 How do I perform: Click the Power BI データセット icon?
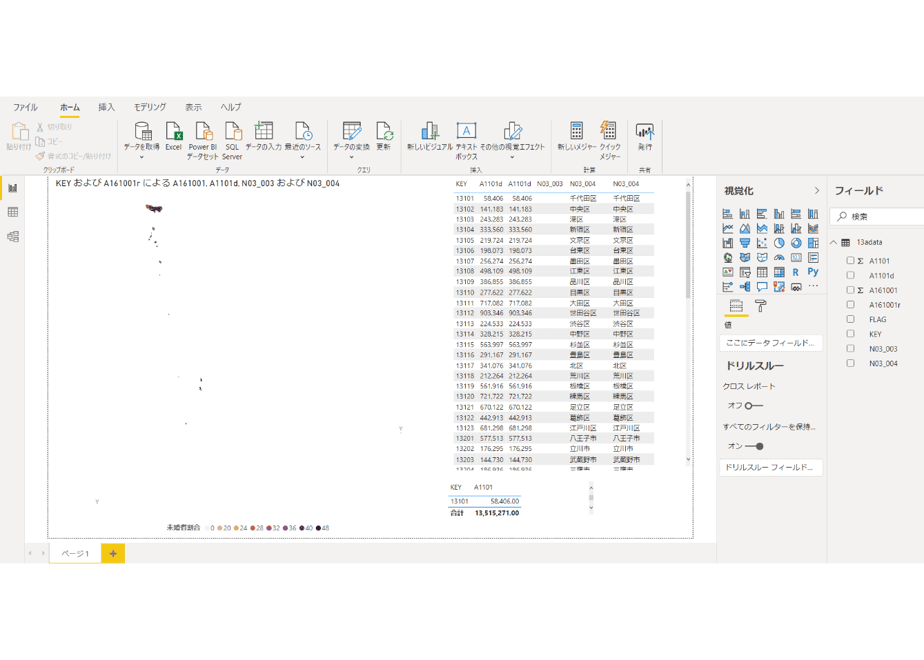[203, 131]
